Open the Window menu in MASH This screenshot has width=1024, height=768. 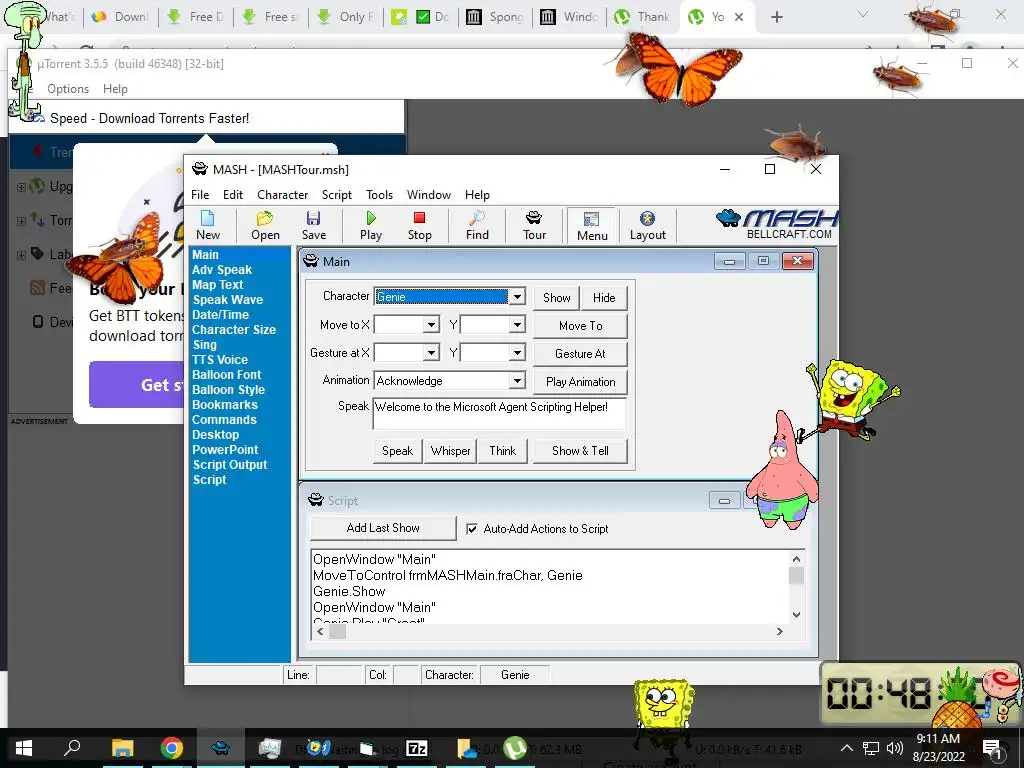click(428, 195)
